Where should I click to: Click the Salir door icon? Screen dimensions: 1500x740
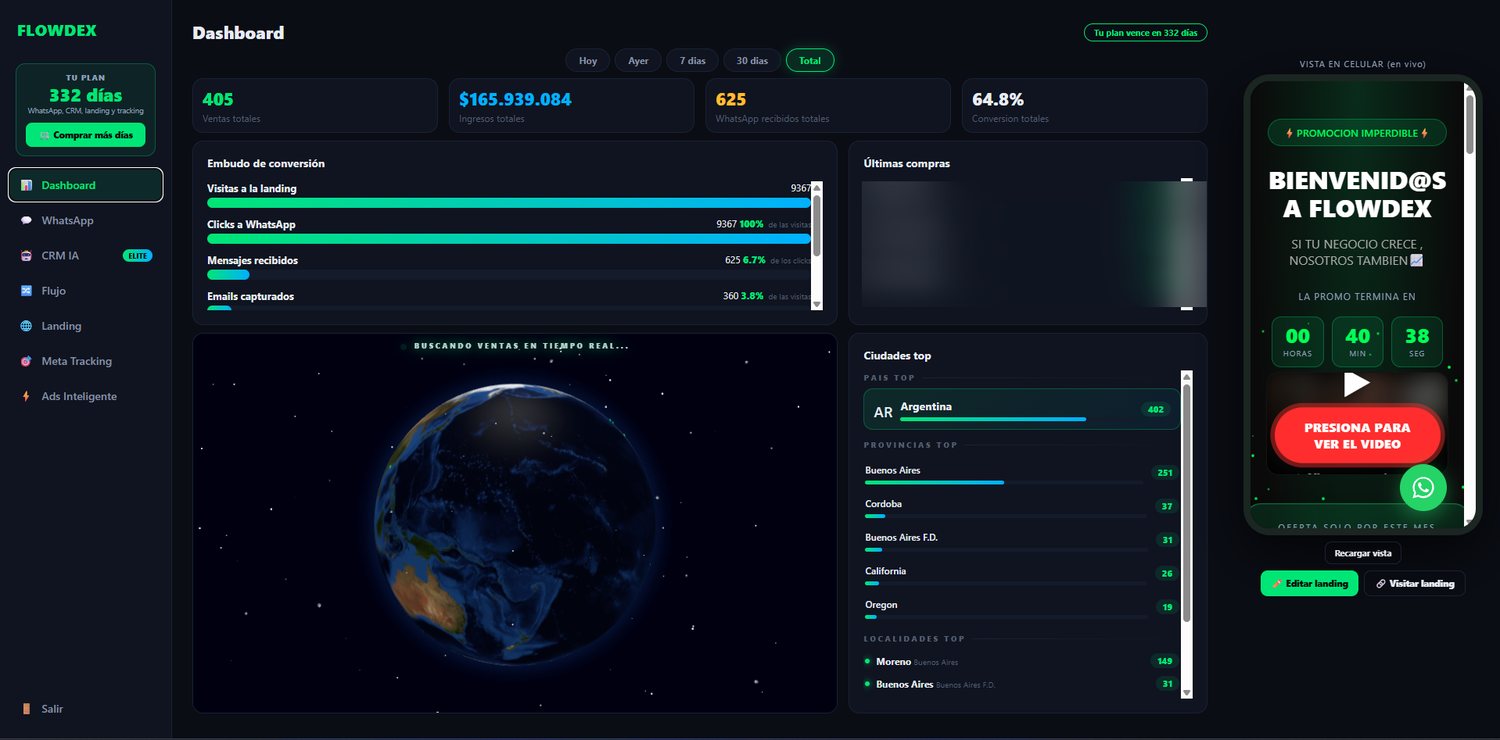pyautogui.click(x=26, y=709)
